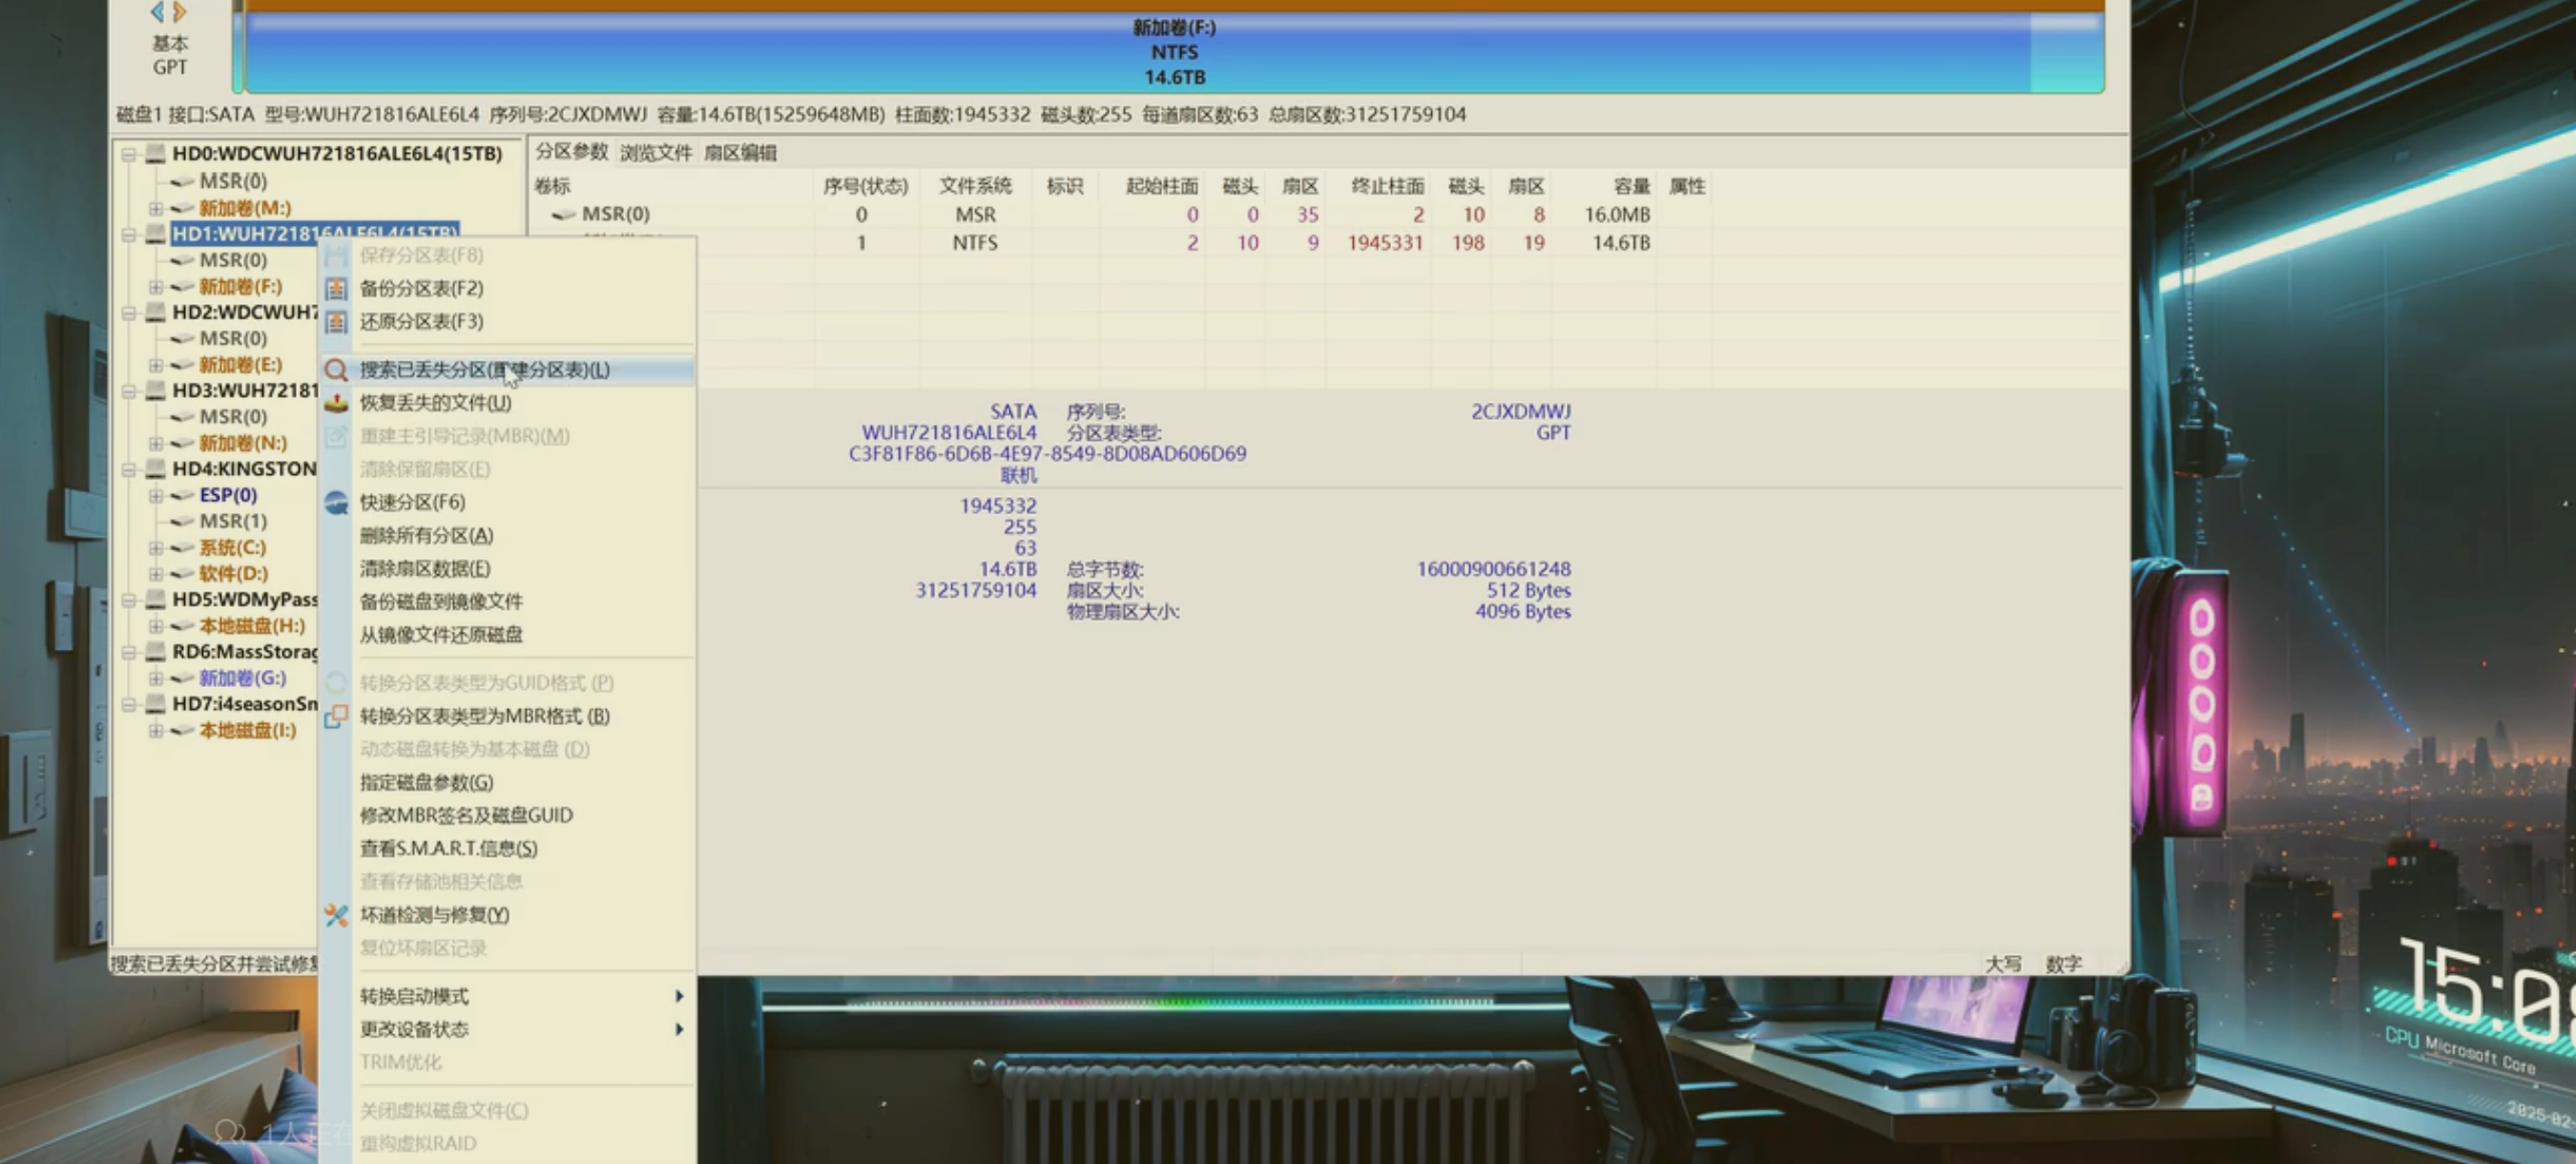Select the 软件(D:) partition in tree
Image resolution: width=2576 pixels, height=1164 pixels.
233,574
